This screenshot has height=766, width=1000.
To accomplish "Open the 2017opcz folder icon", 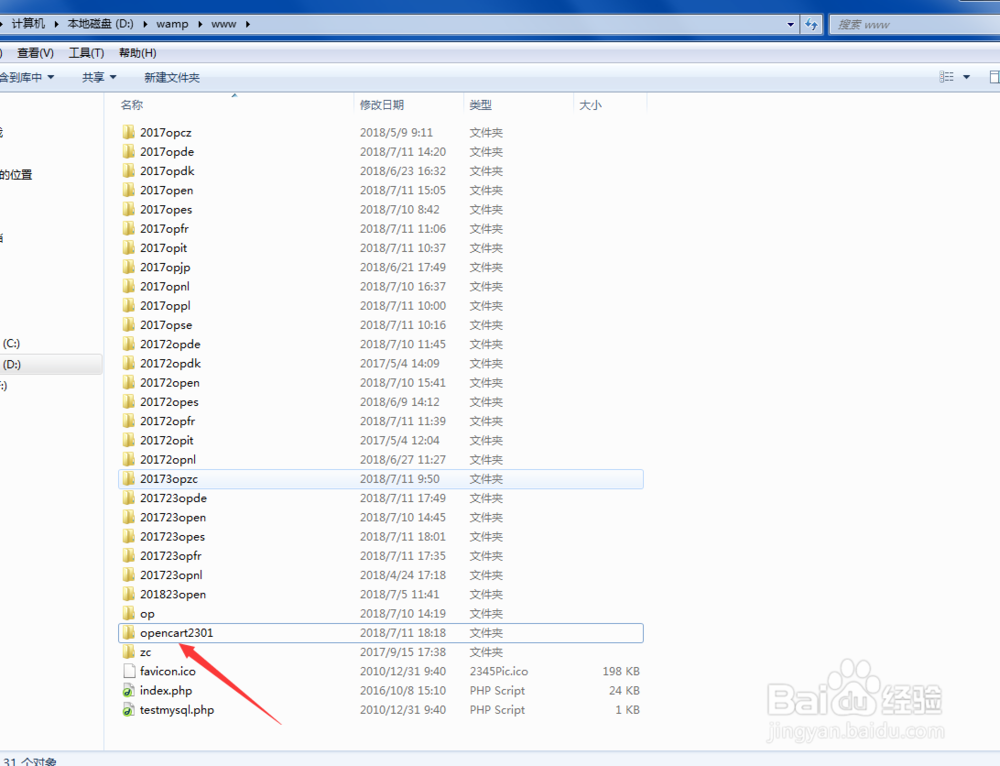I will click(x=129, y=132).
